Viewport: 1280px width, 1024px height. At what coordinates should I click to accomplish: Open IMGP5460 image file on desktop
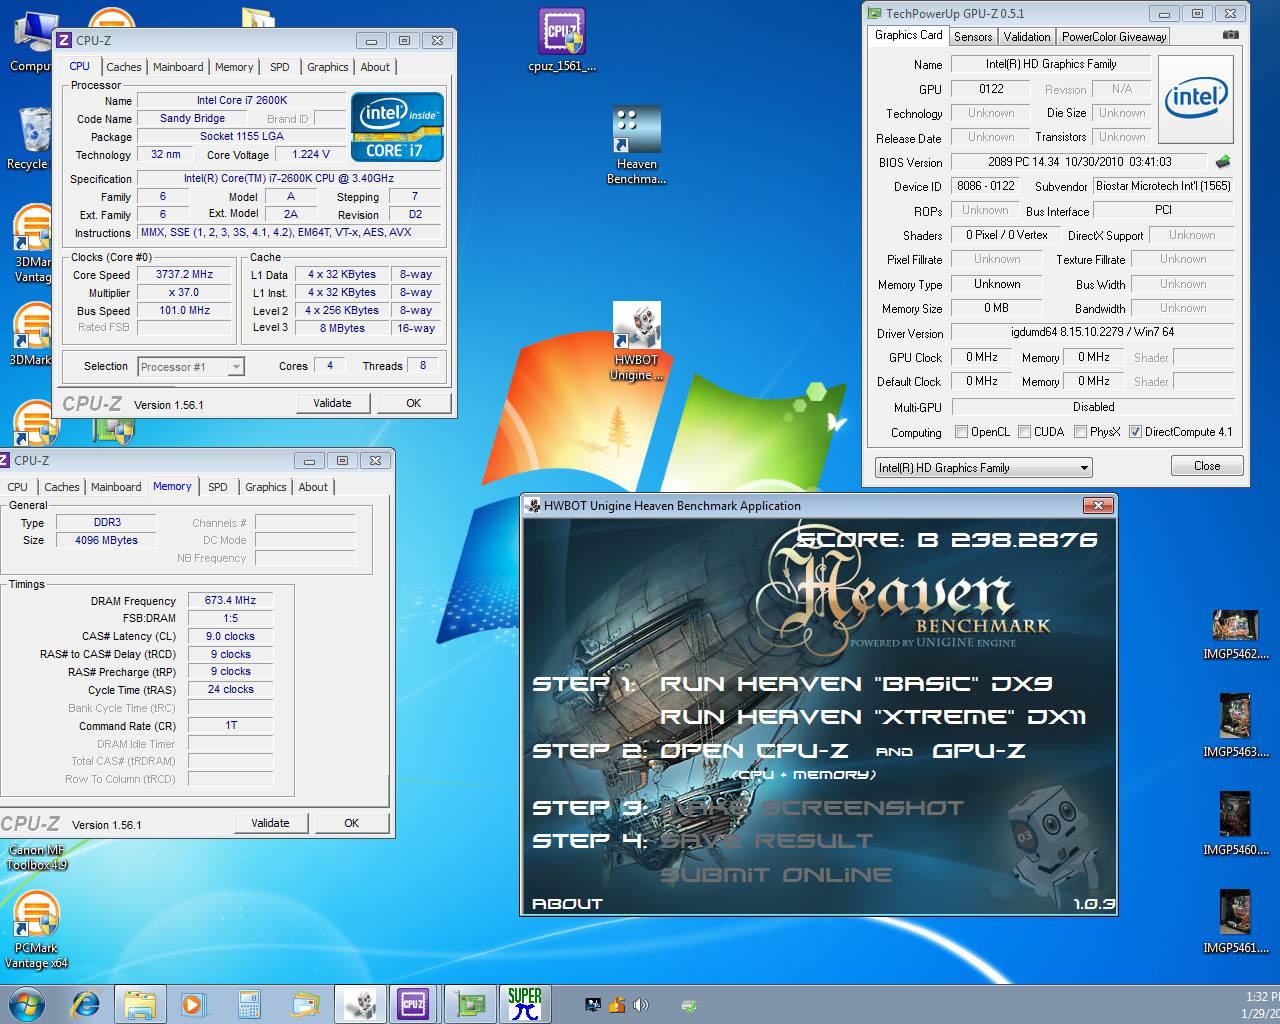(x=1236, y=823)
